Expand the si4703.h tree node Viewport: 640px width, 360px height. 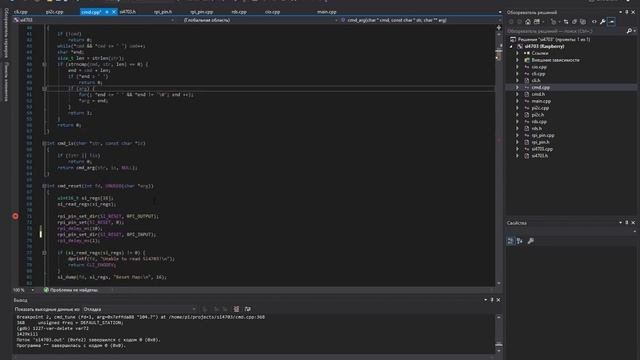pos(517,156)
